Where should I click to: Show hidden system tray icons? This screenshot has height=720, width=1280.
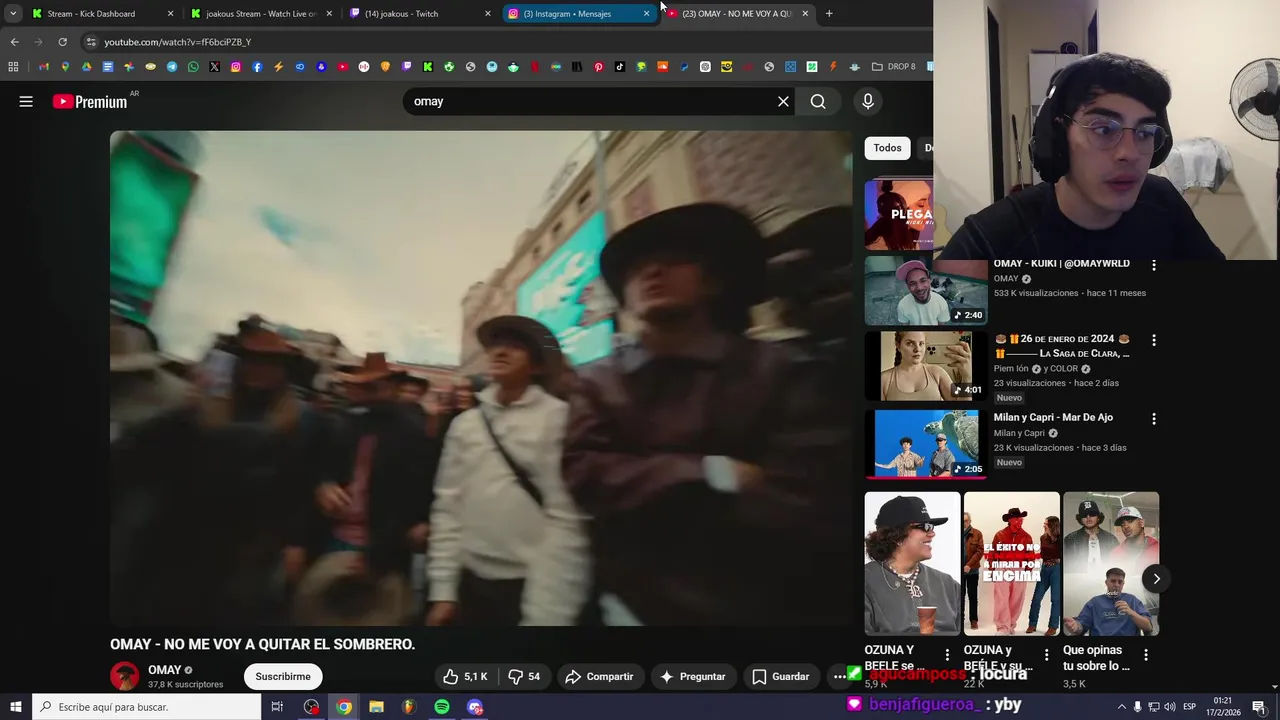pyautogui.click(x=1121, y=707)
